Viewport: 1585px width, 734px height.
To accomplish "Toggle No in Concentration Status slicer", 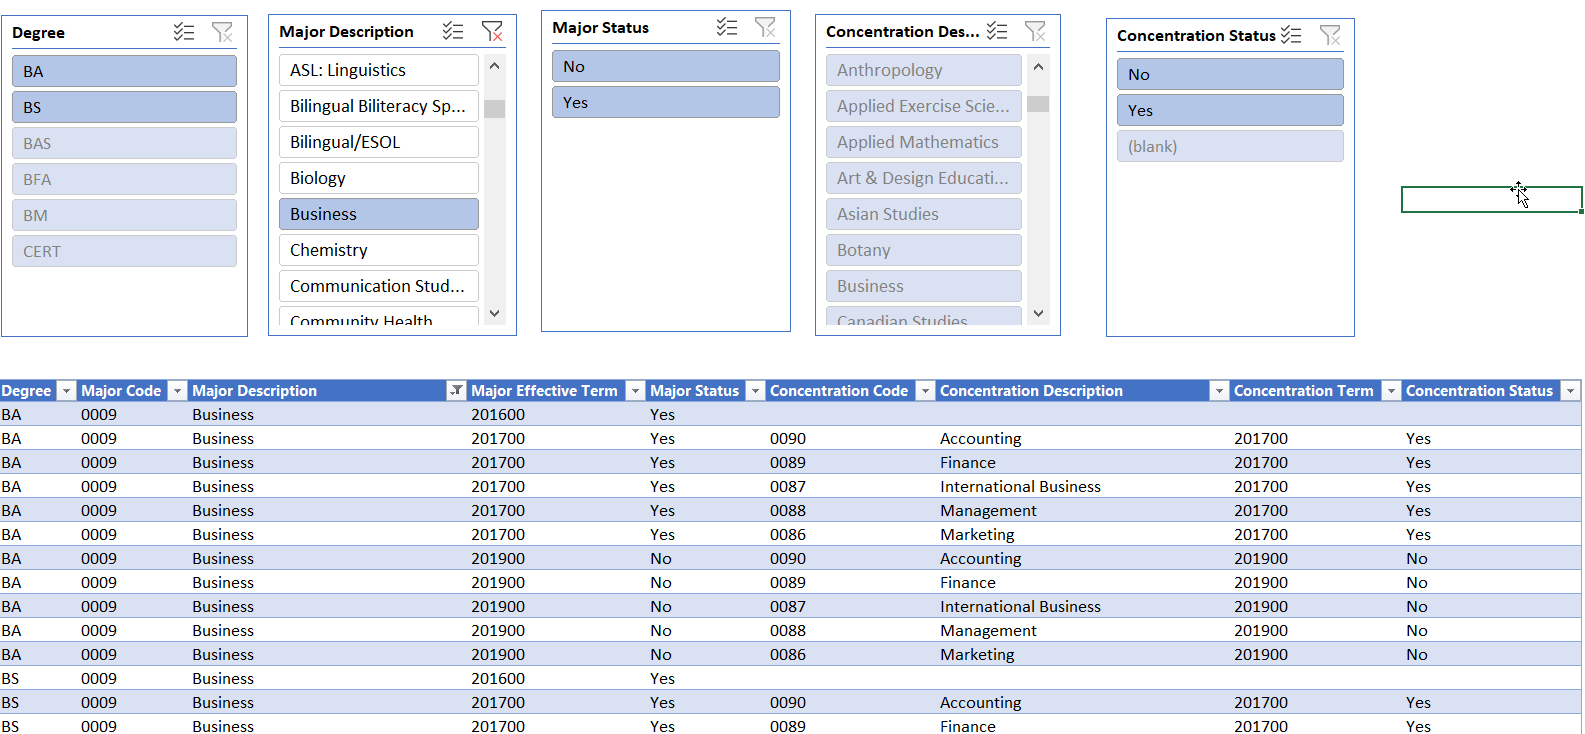I will [x=1229, y=74].
